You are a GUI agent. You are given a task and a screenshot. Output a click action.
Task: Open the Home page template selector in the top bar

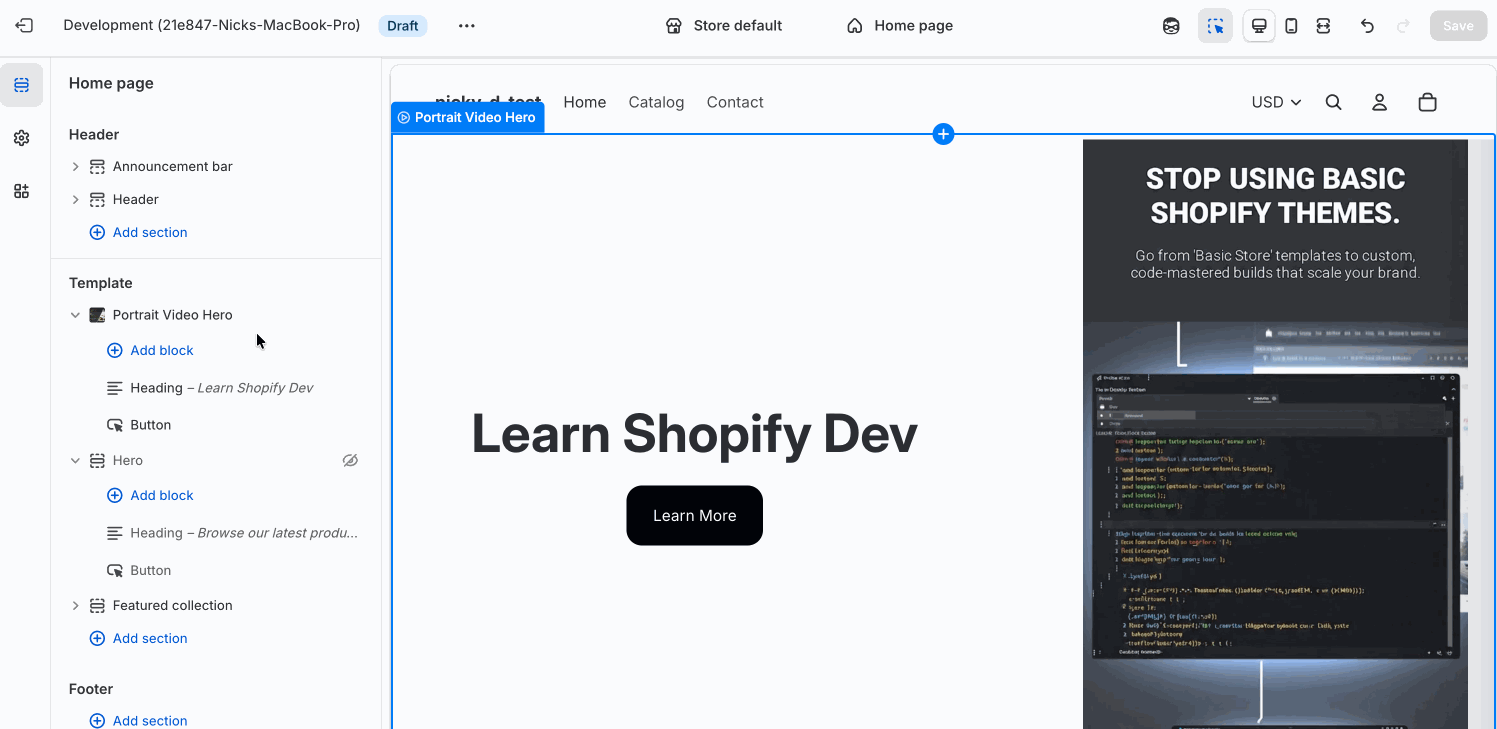point(900,26)
